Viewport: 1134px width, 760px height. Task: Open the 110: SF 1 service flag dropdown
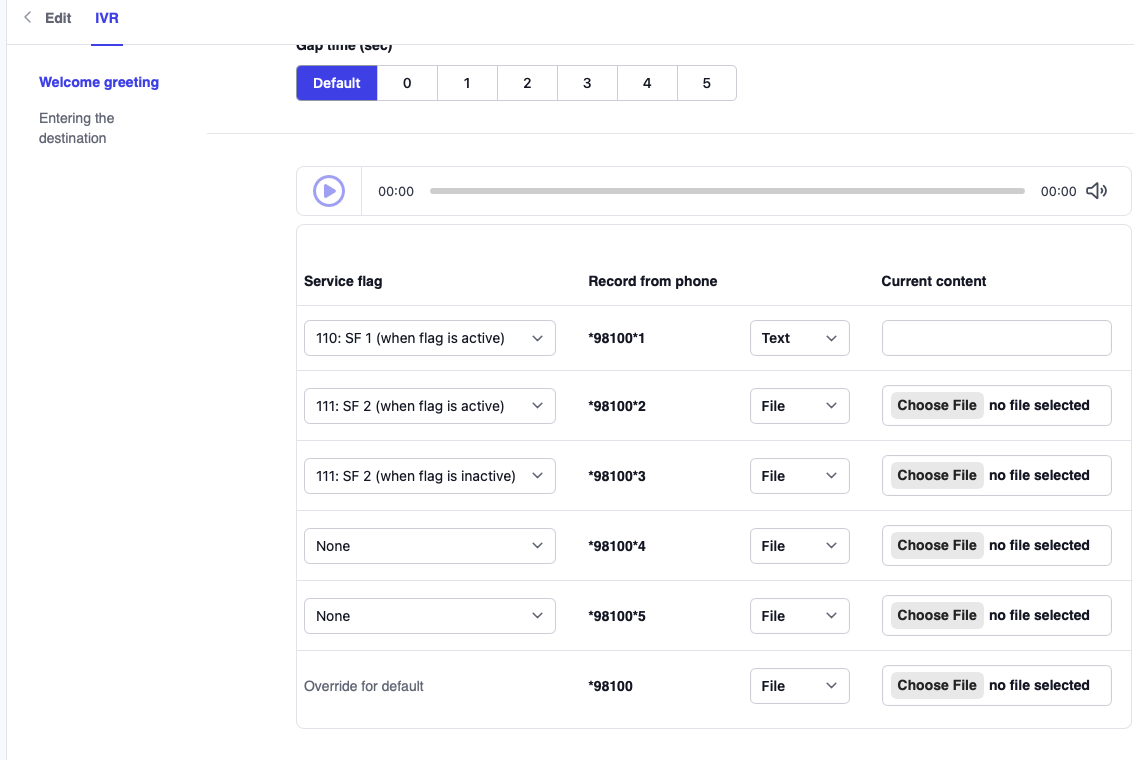click(429, 338)
